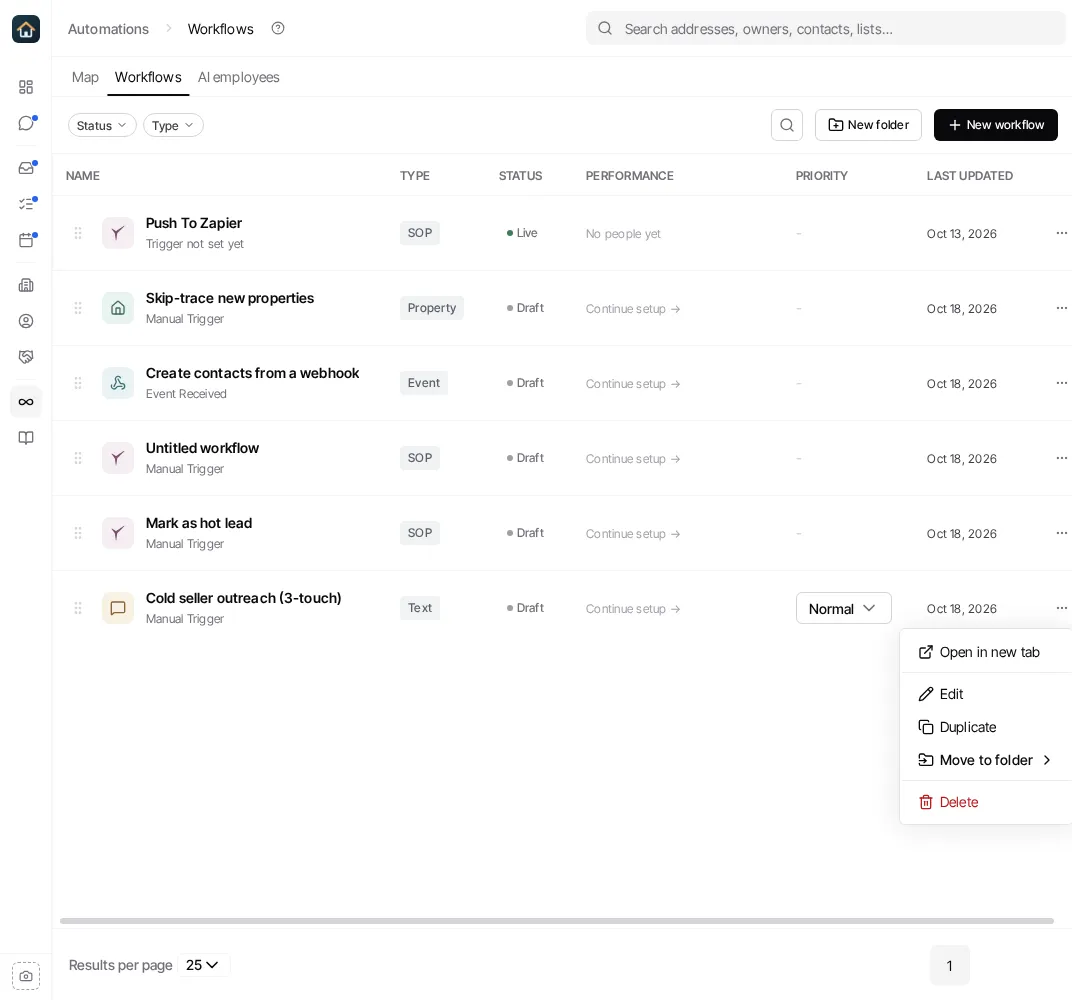Open the three-dot menu for Create contacts from a webhook

pyautogui.click(x=1061, y=383)
